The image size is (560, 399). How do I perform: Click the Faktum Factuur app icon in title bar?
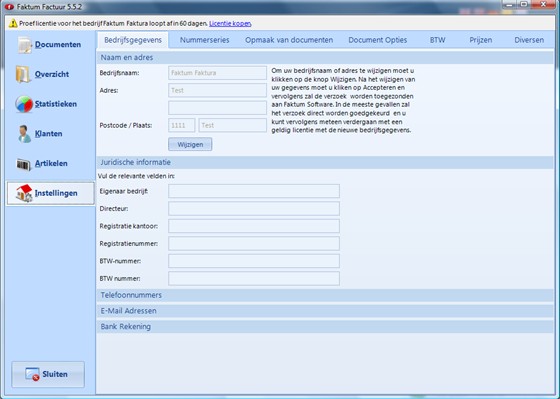click(x=9, y=7)
